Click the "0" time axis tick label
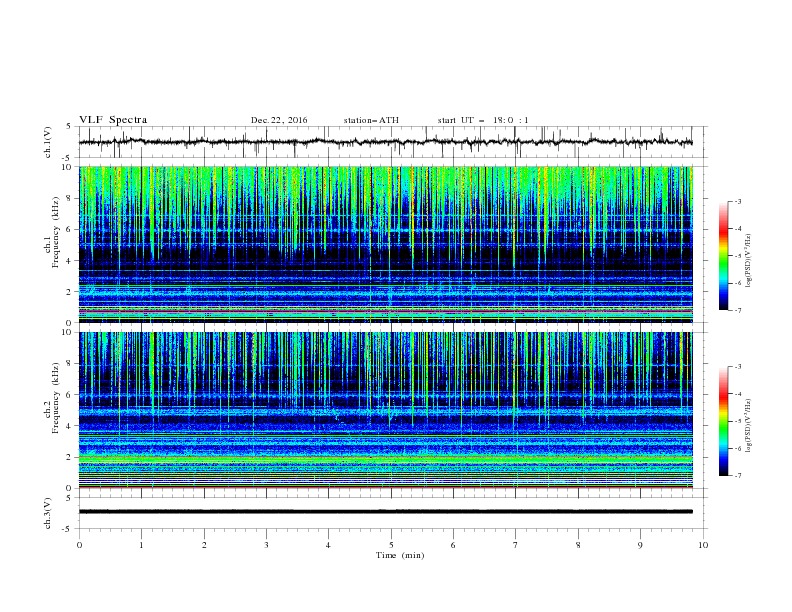792x612 pixels. [79, 545]
